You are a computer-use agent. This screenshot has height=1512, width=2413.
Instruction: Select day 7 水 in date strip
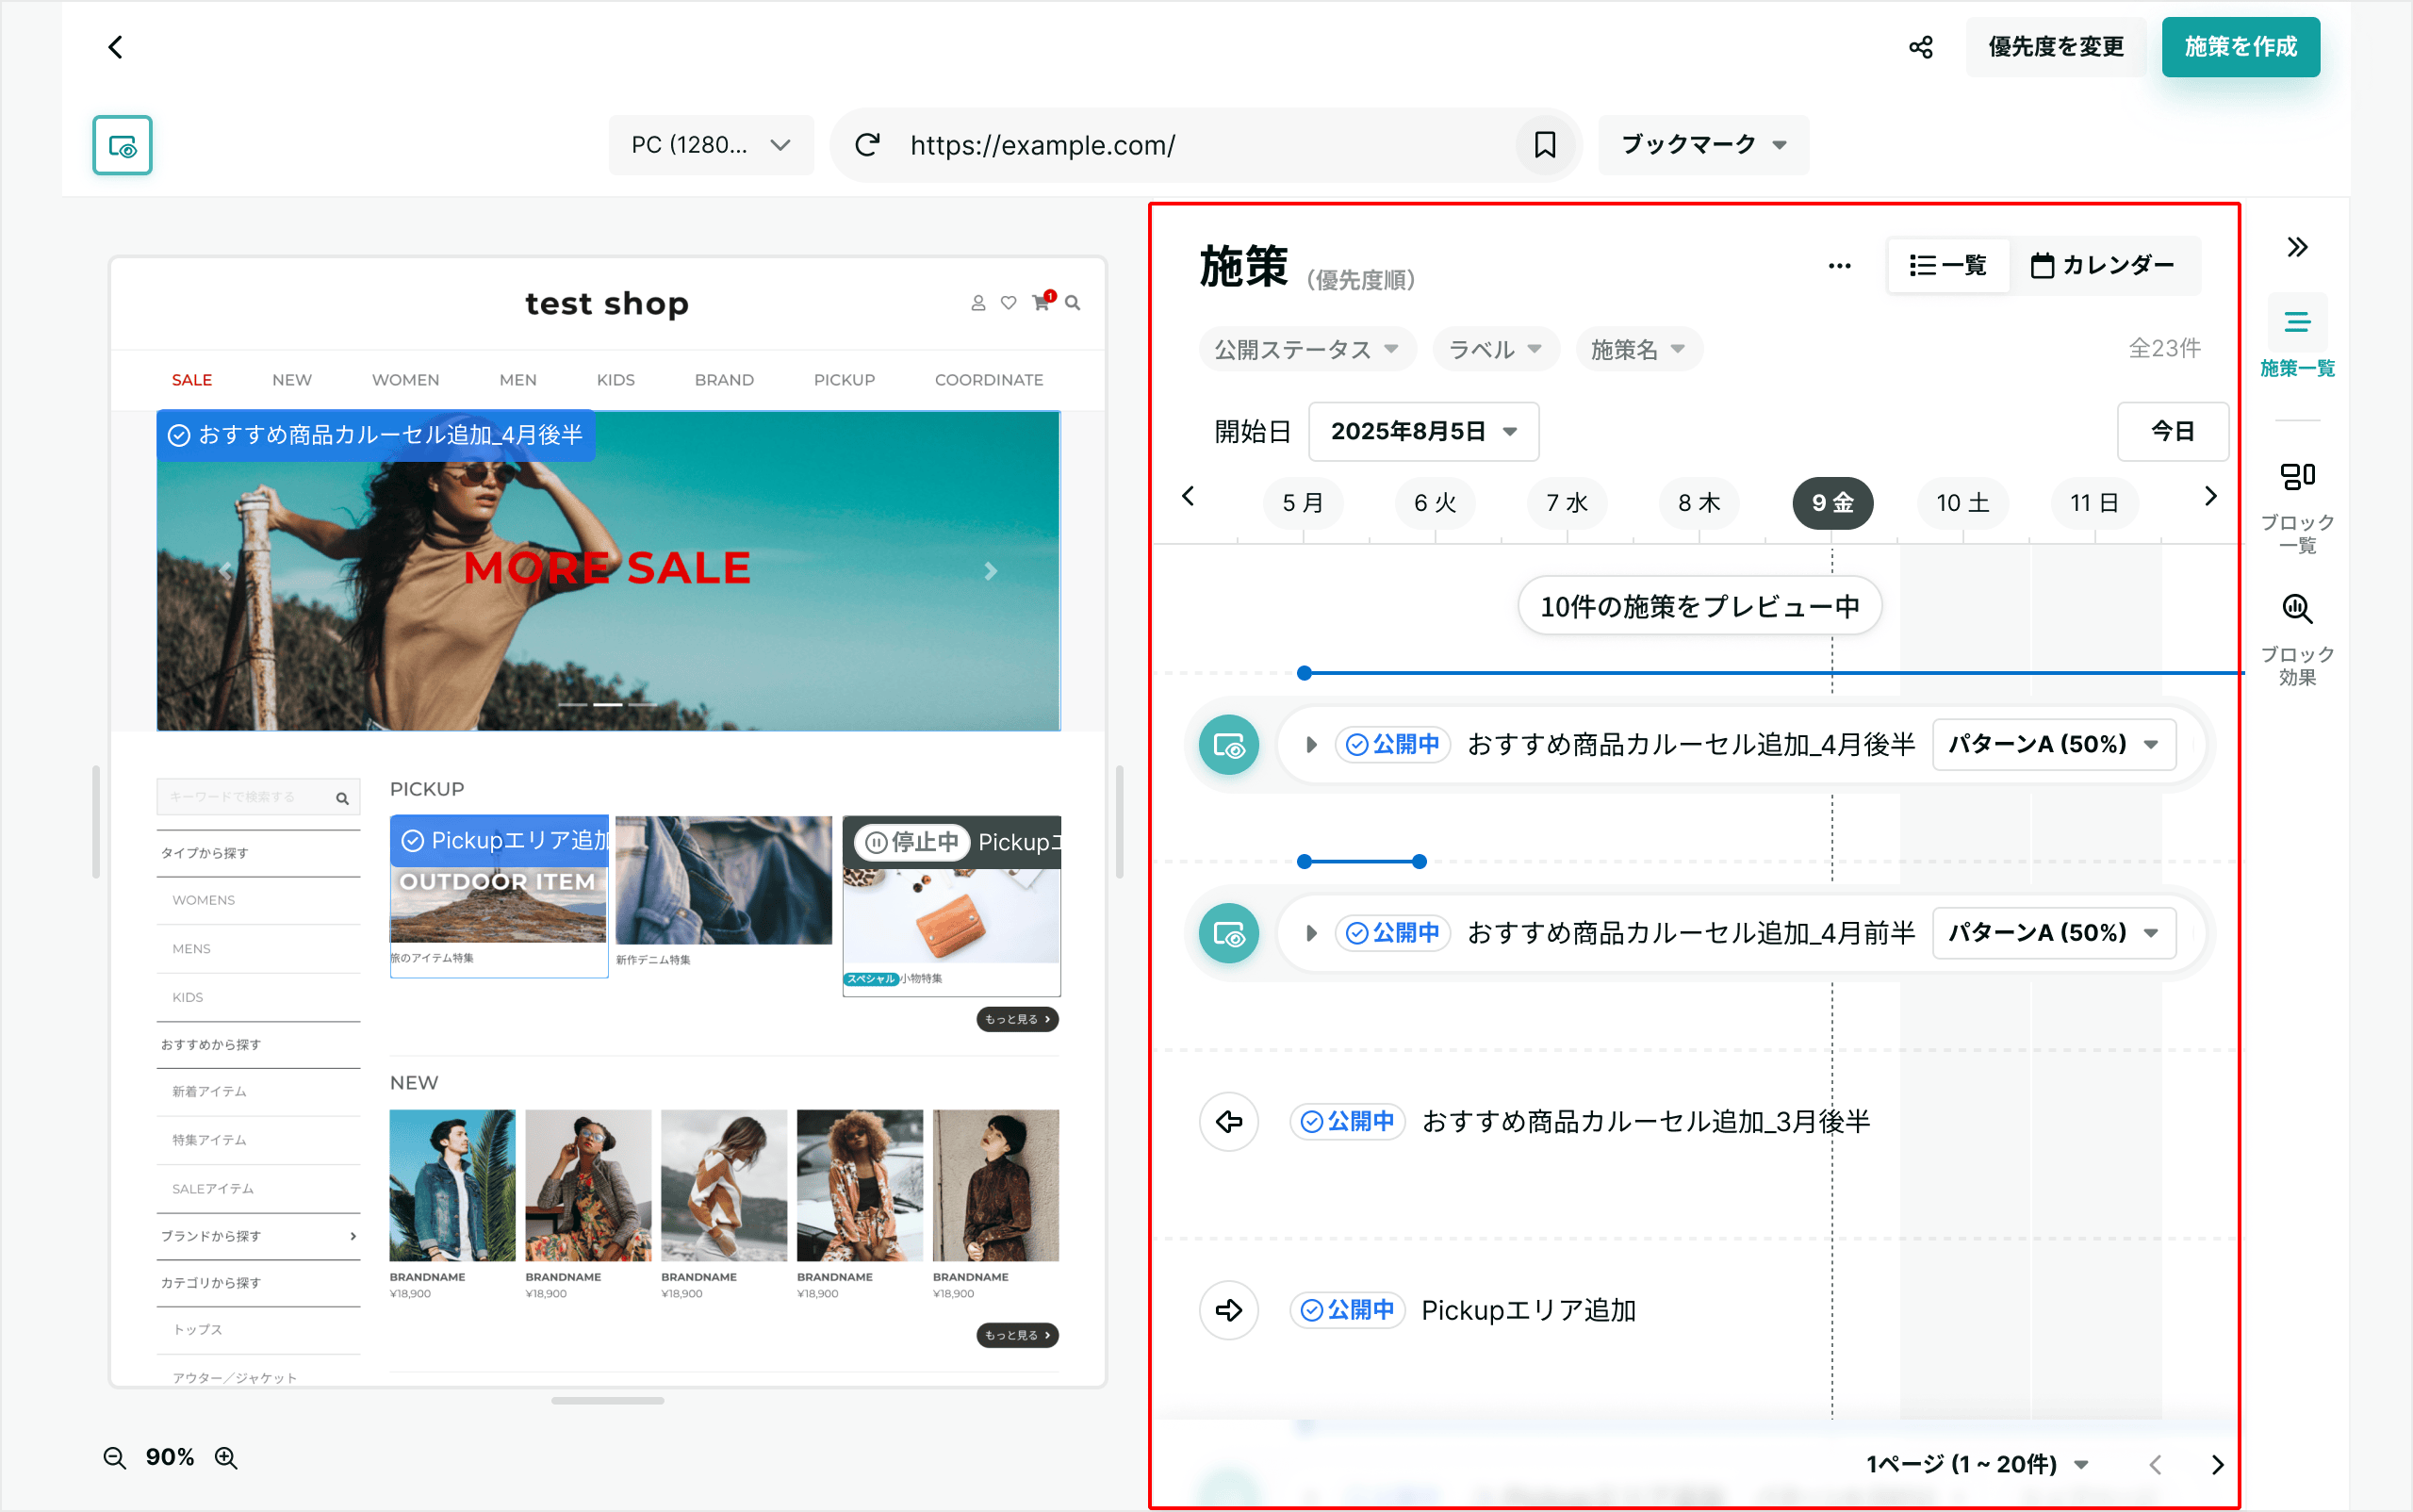click(1567, 503)
